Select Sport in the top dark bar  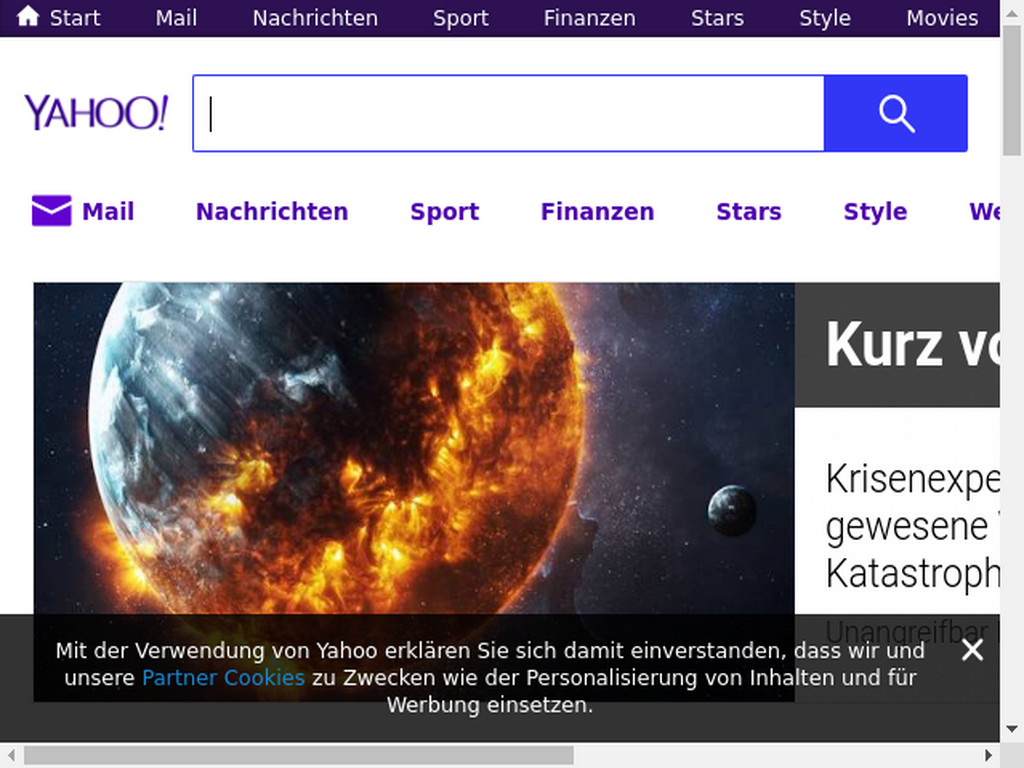click(460, 18)
